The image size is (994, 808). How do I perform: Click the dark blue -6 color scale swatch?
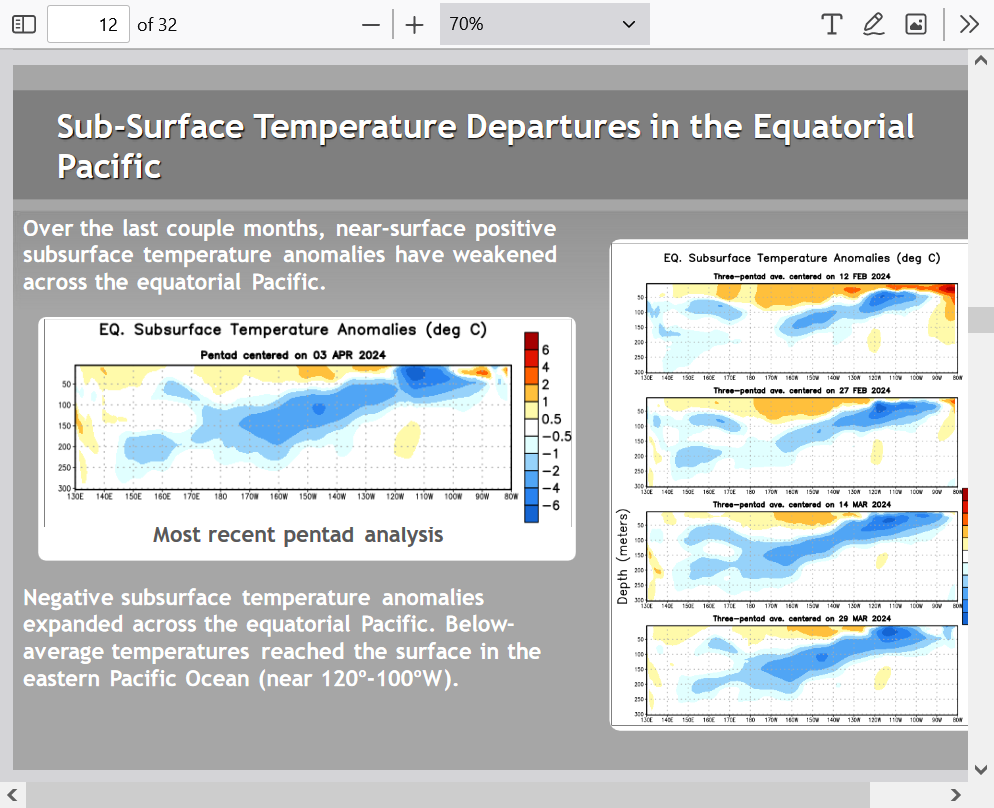click(x=531, y=513)
